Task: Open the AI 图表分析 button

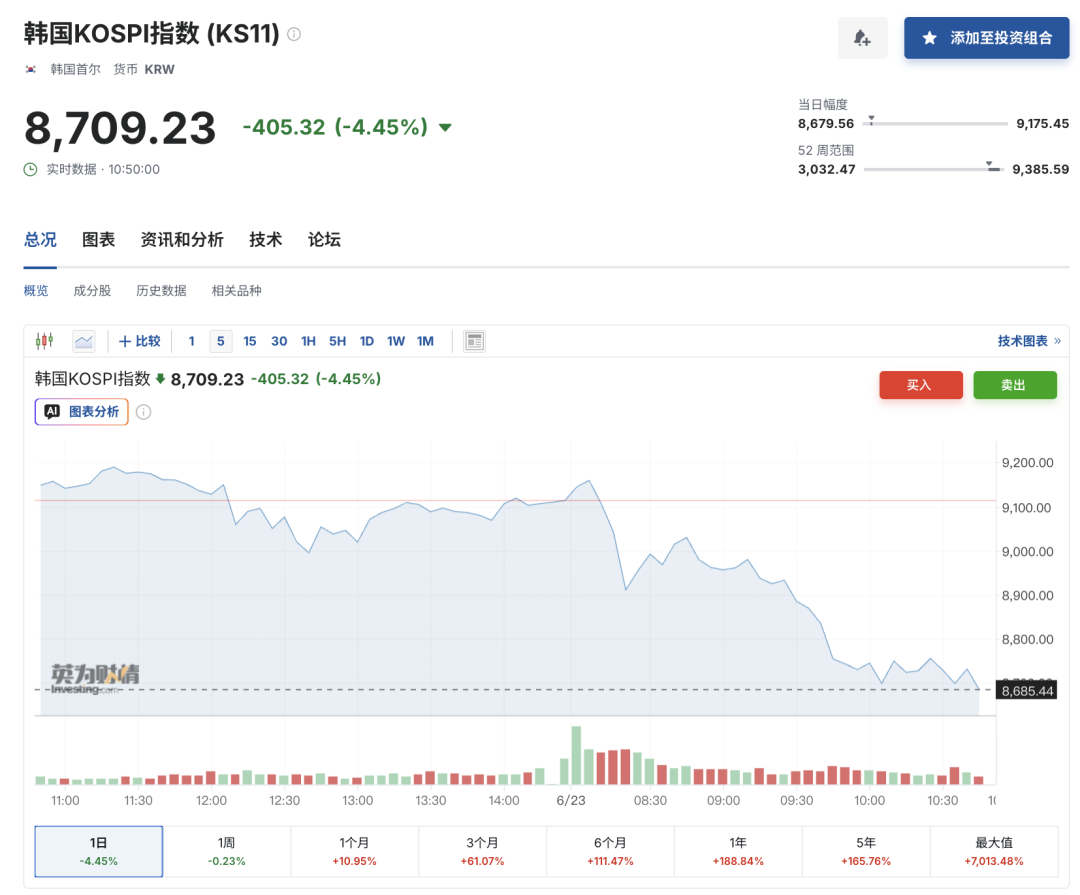Action: [x=81, y=412]
